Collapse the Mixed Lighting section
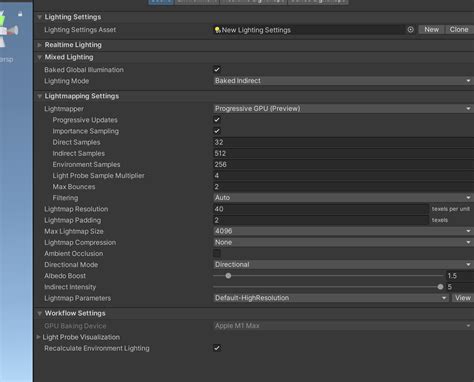Viewport: 474px width, 382px height. pos(40,57)
